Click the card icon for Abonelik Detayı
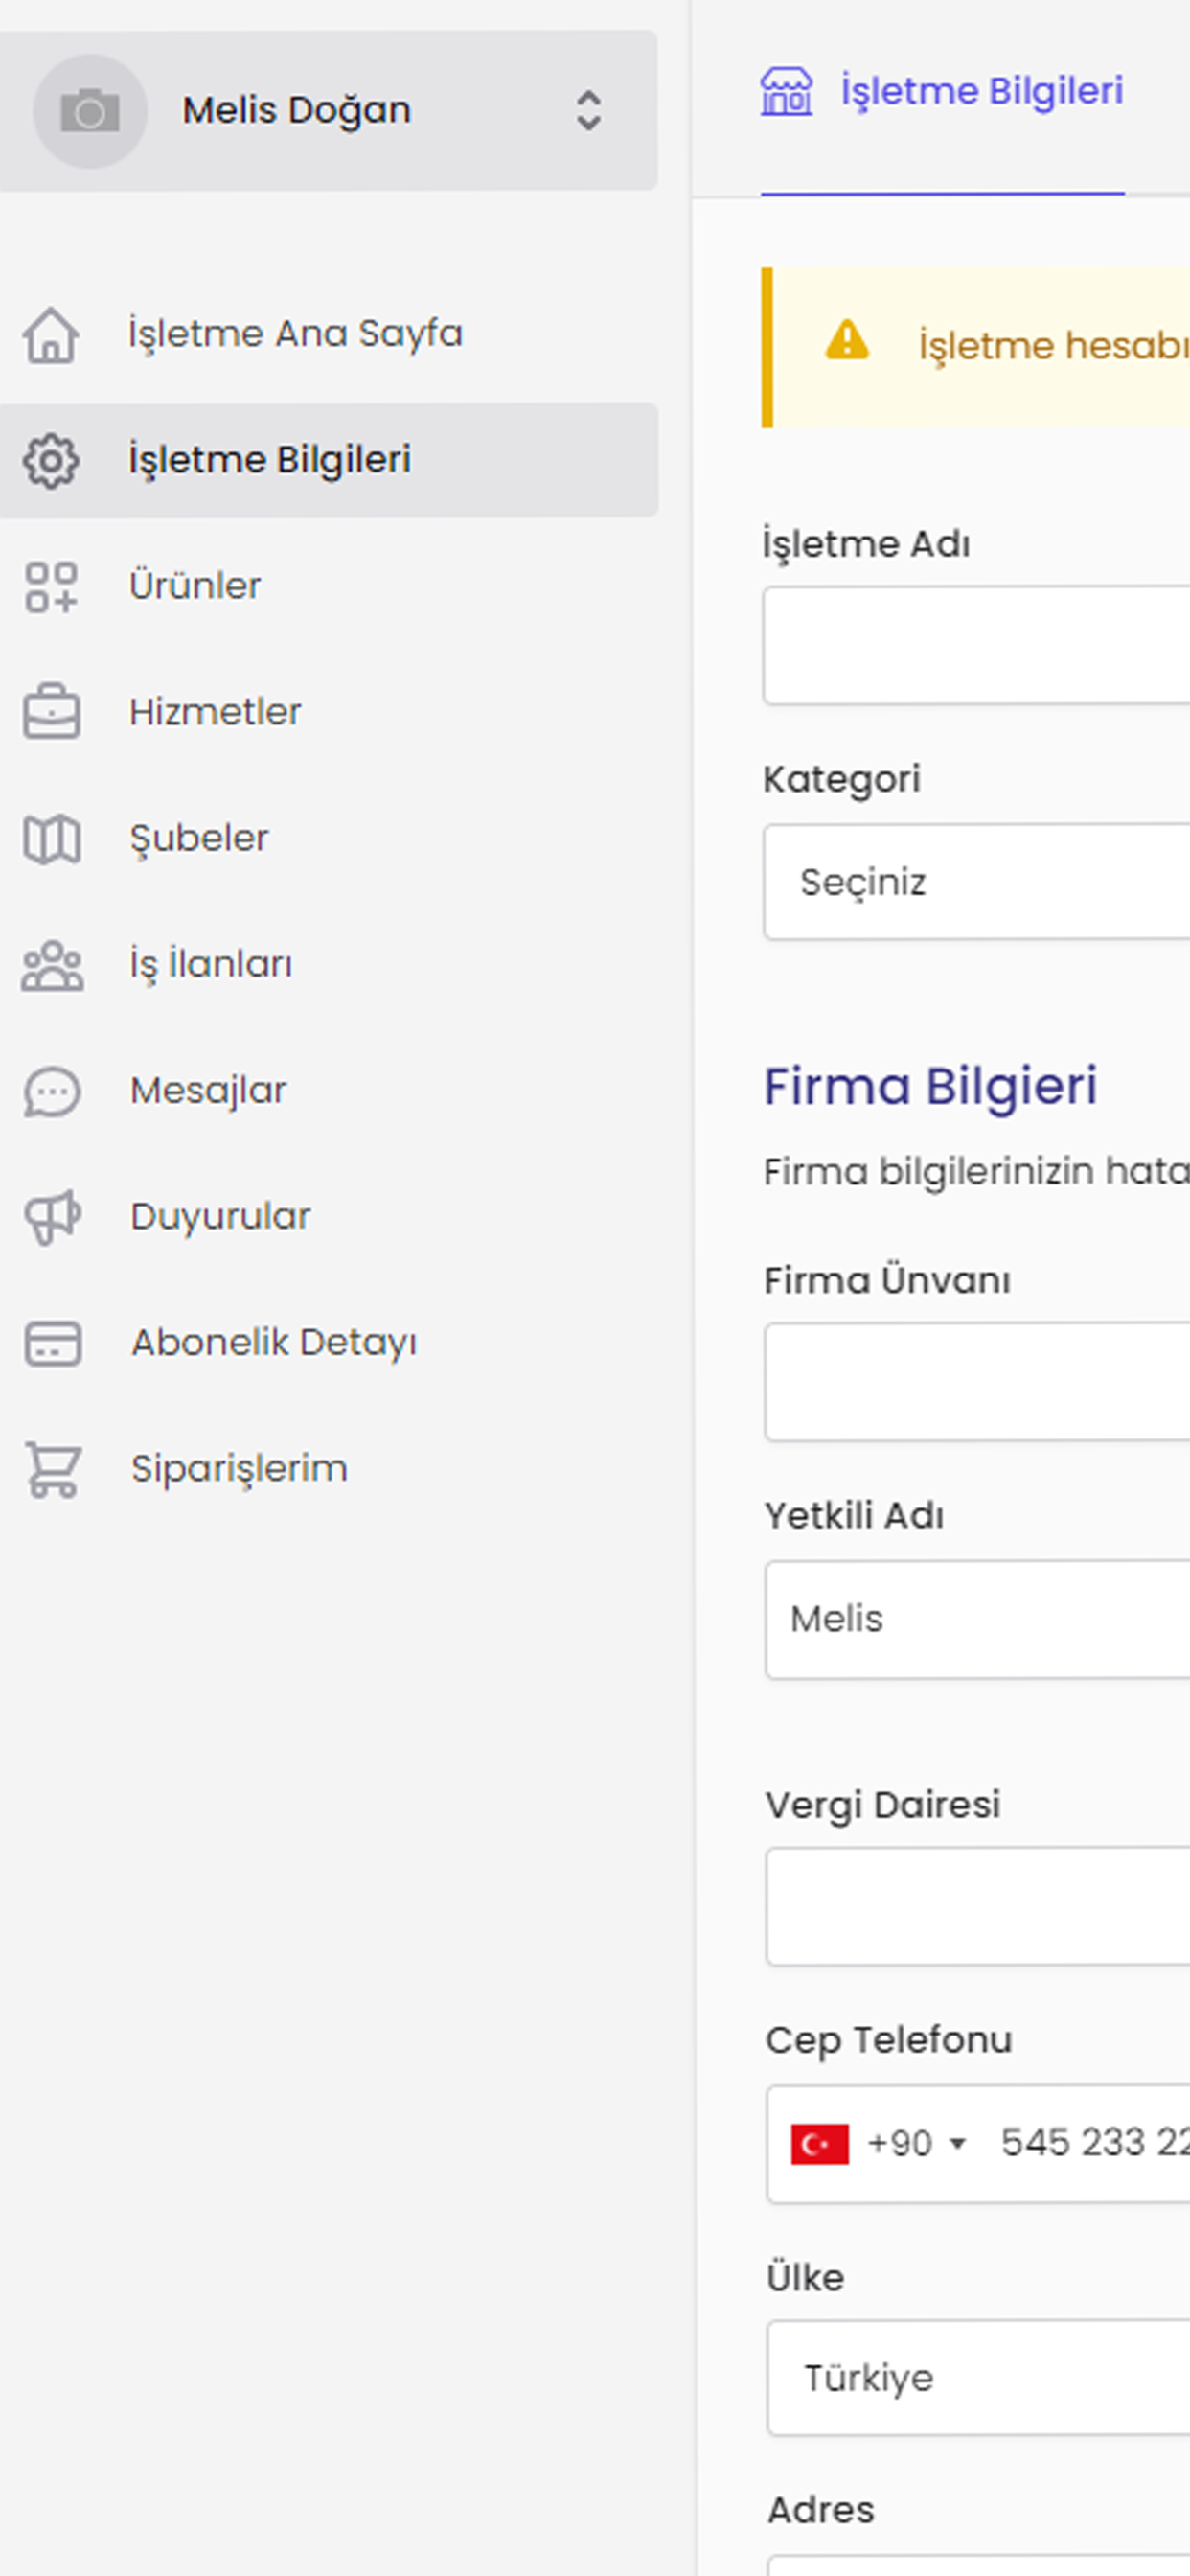 coord(53,1344)
